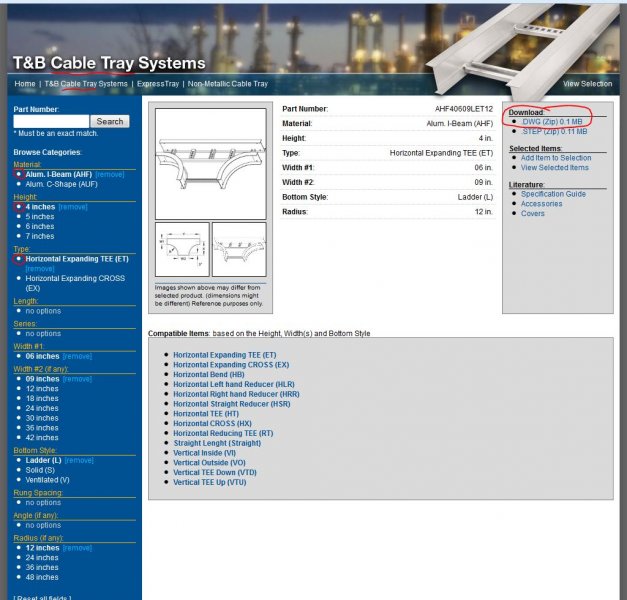This screenshot has height=600, width=627.
Task: Remove the 12 inches radius filter
Action: (77, 548)
